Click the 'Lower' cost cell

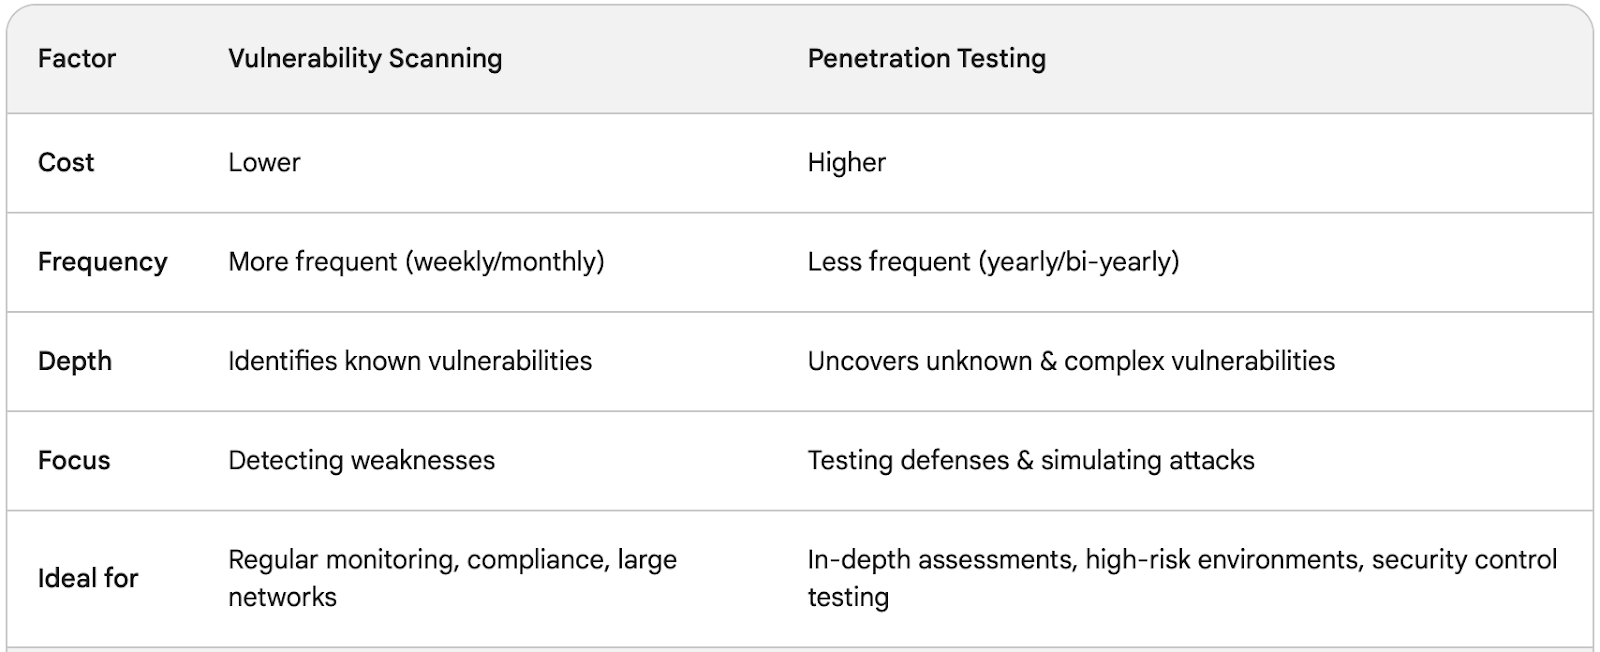coord(264,162)
